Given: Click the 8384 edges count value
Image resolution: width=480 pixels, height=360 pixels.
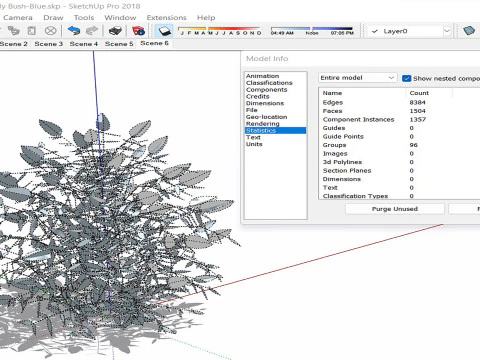Looking at the screenshot, I should click(x=417, y=102).
